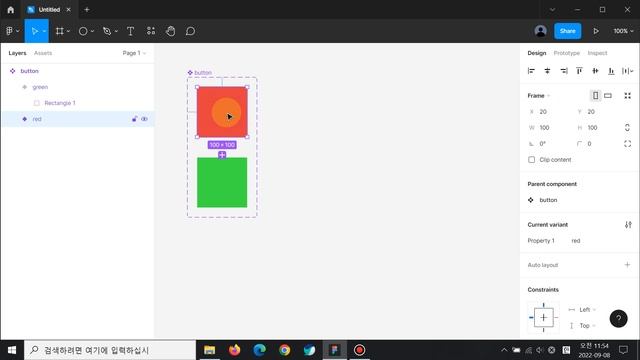Screen dimensions: 640x360
Task: Open new tab with plus
Action: click(87, 9)
